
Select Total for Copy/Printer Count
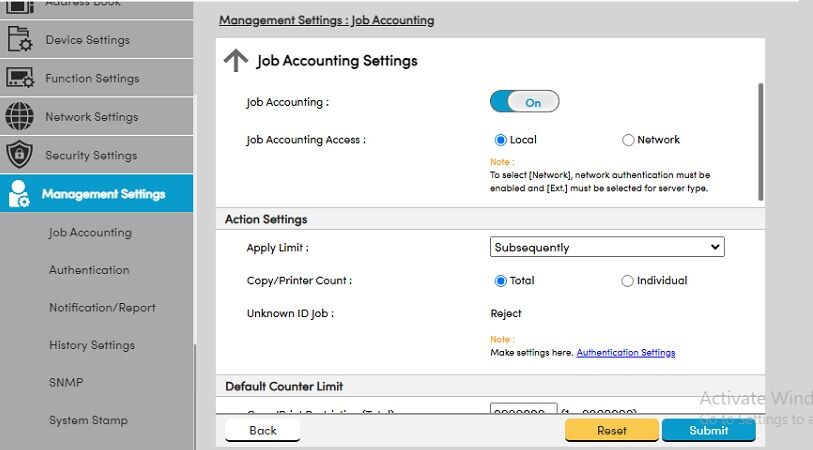pyautogui.click(x=500, y=281)
